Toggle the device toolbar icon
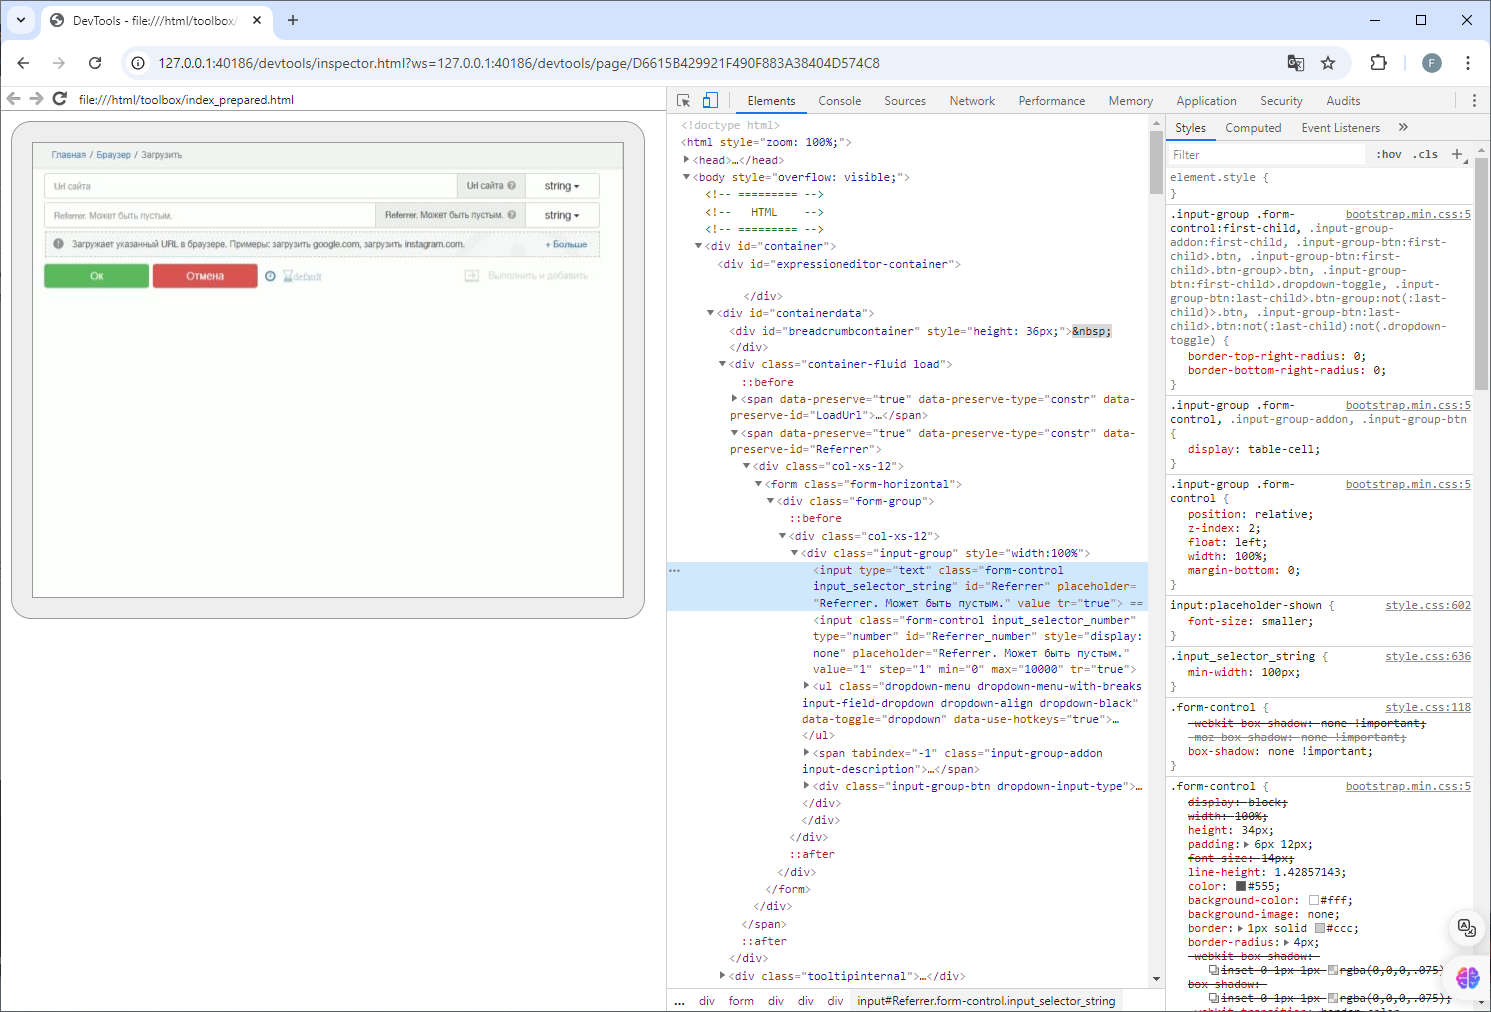Image resolution: width=1491 pixels, height=1012 pixels. coord(710,101)
